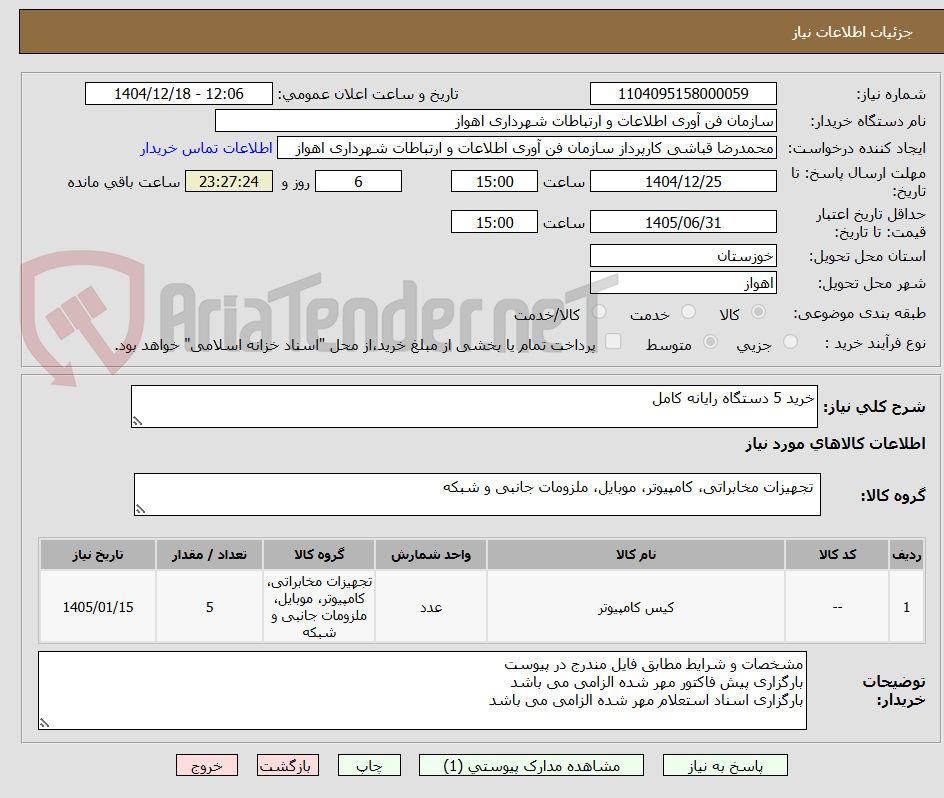Click the buyer notes text area
Screen dimensions: 944x798
point(422,690)
